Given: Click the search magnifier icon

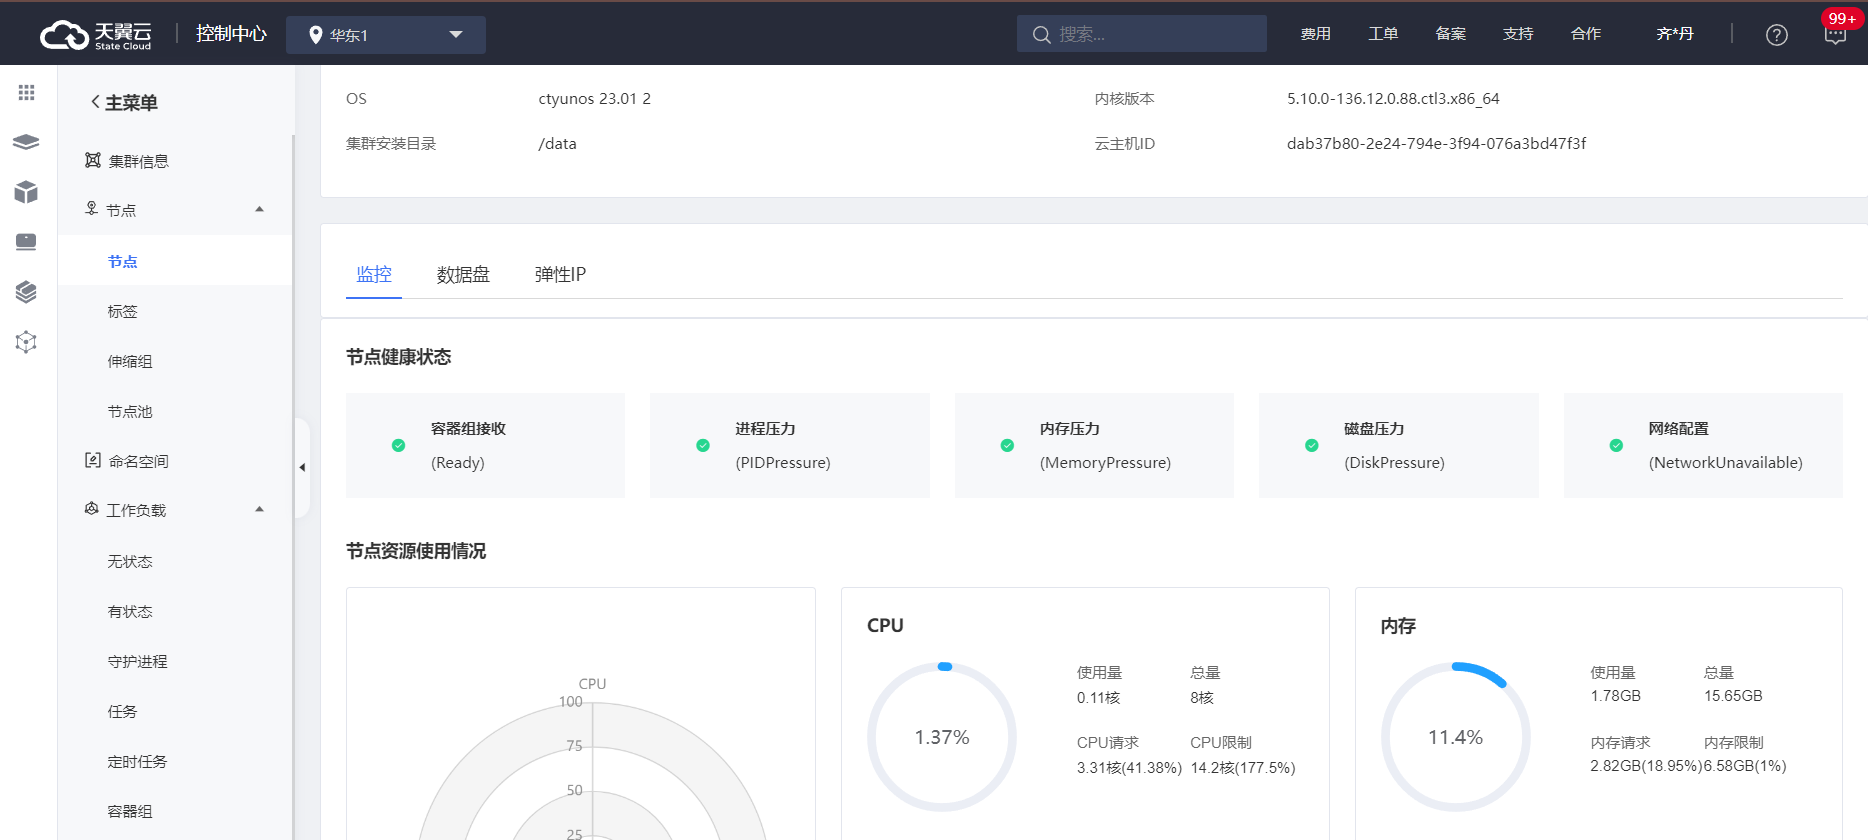Looking at the screenshot, I should [1041, 35].
